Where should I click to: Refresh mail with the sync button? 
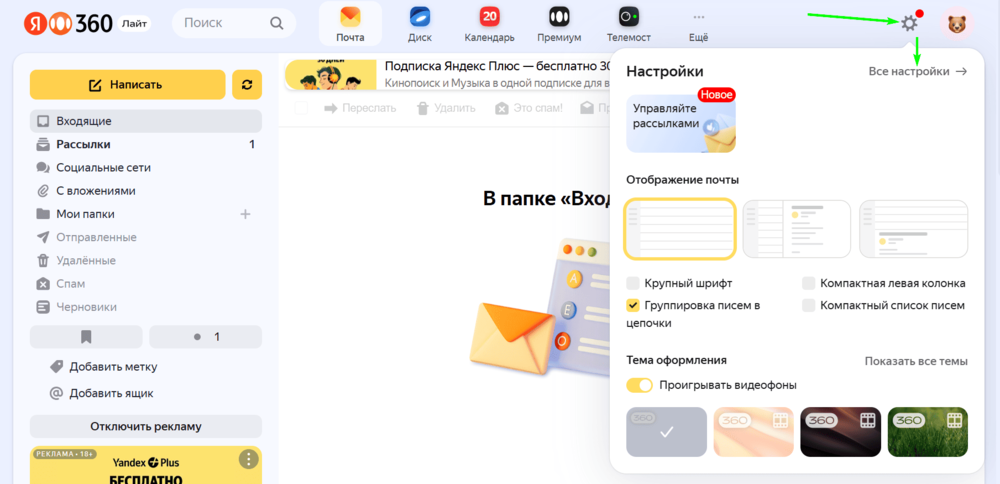tap(247, 85)
